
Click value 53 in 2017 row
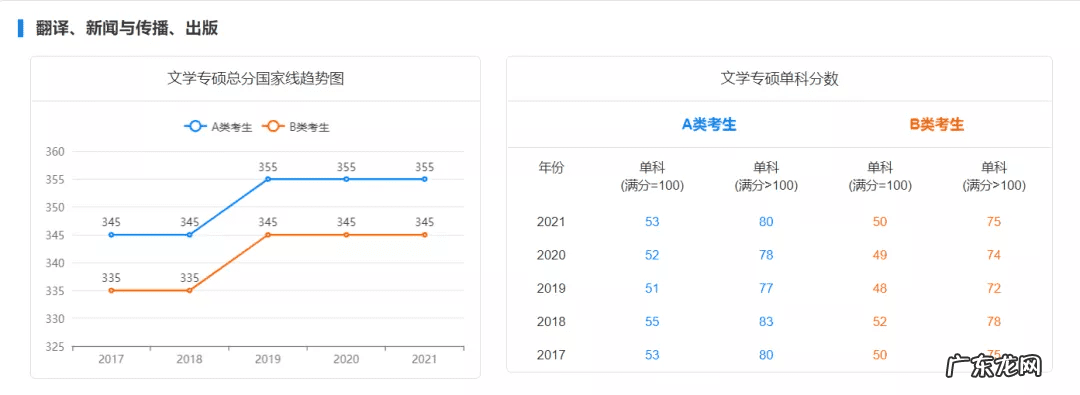[652, 355]
